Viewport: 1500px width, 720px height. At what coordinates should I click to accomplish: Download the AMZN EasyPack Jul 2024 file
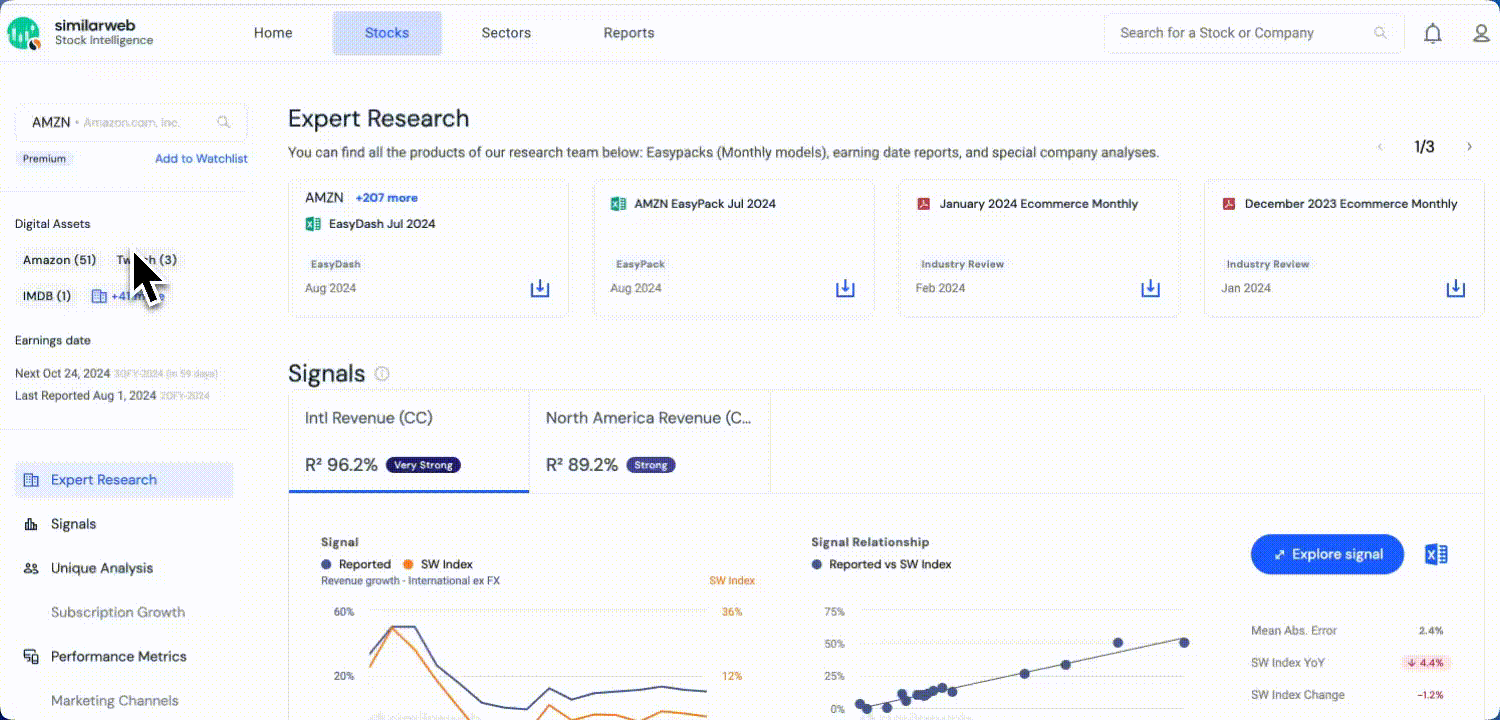845,288
